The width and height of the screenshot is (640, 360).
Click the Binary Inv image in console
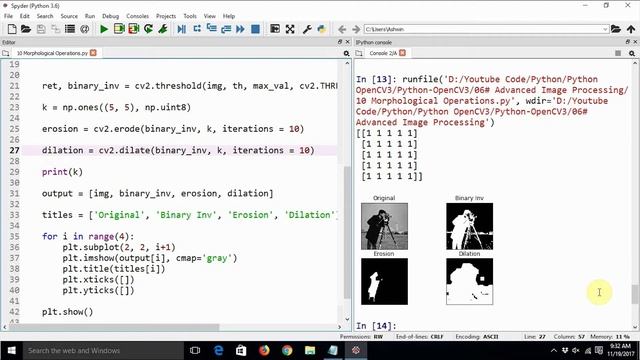[x=469, y=226]
